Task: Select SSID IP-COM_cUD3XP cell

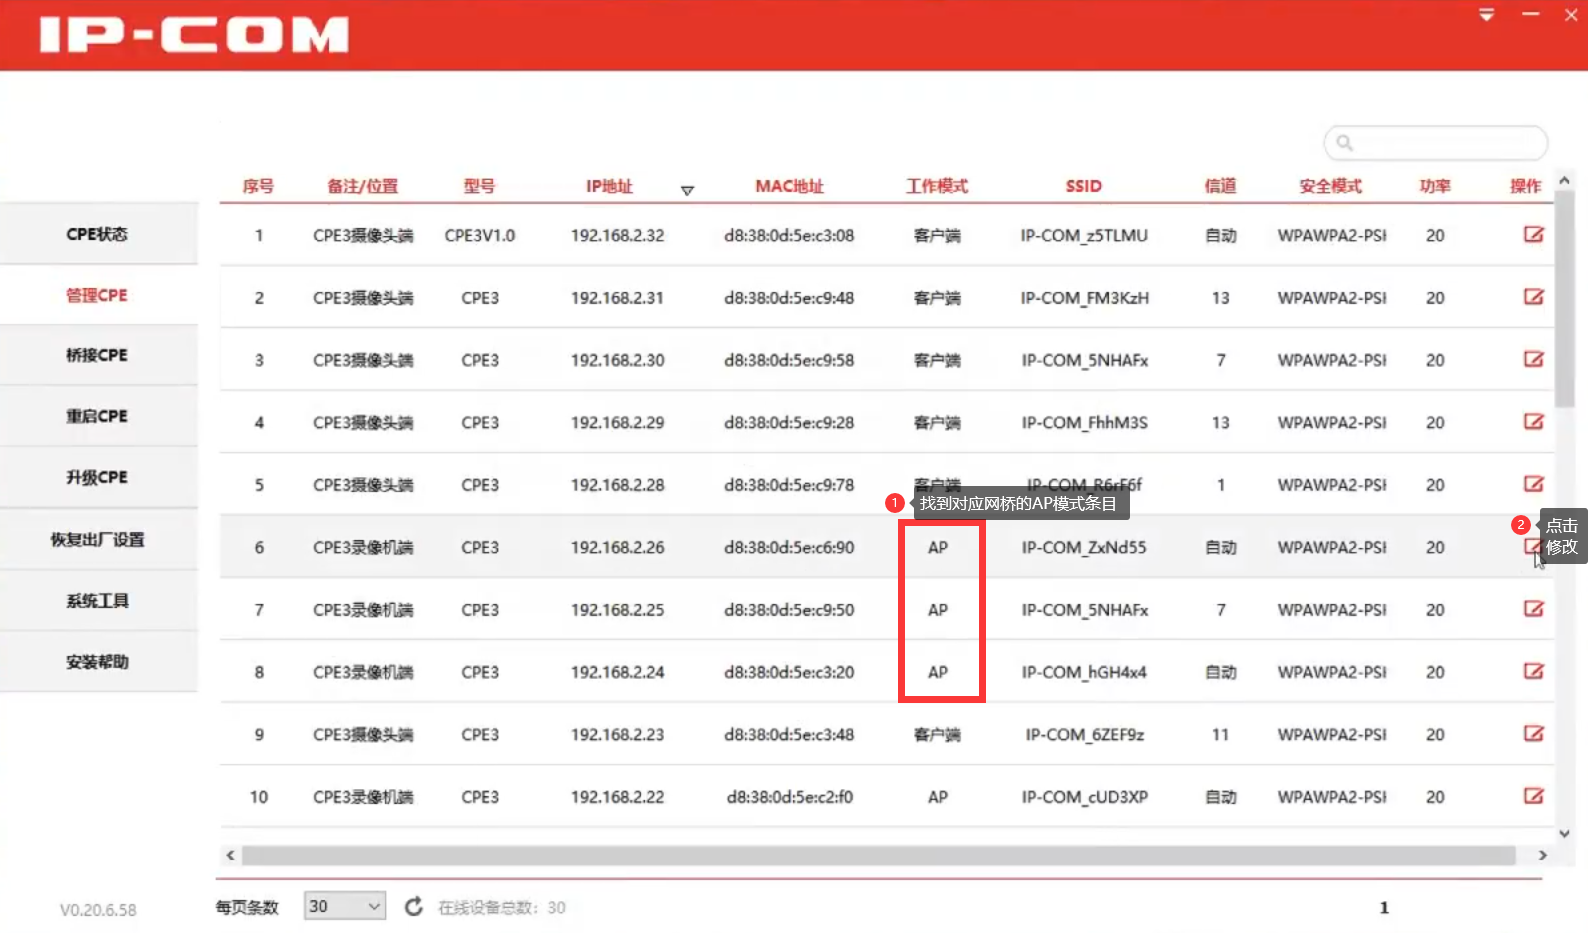Action: point(1084,797)
